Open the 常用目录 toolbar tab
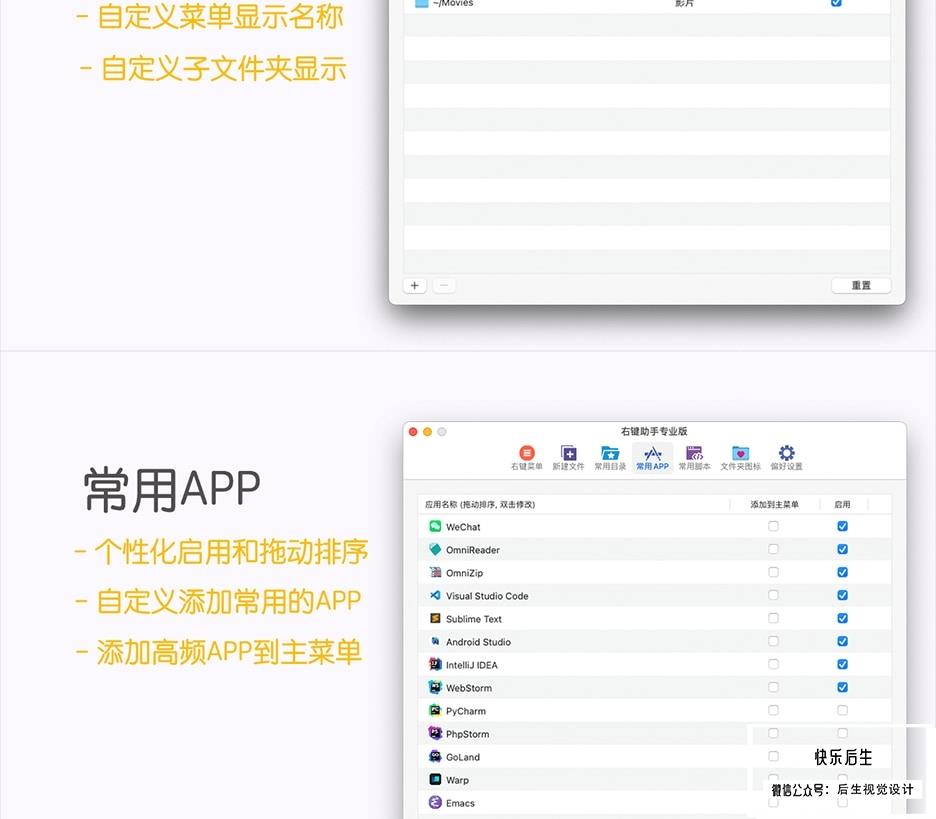The image size is (936, 819). click(x=610, y=458)
